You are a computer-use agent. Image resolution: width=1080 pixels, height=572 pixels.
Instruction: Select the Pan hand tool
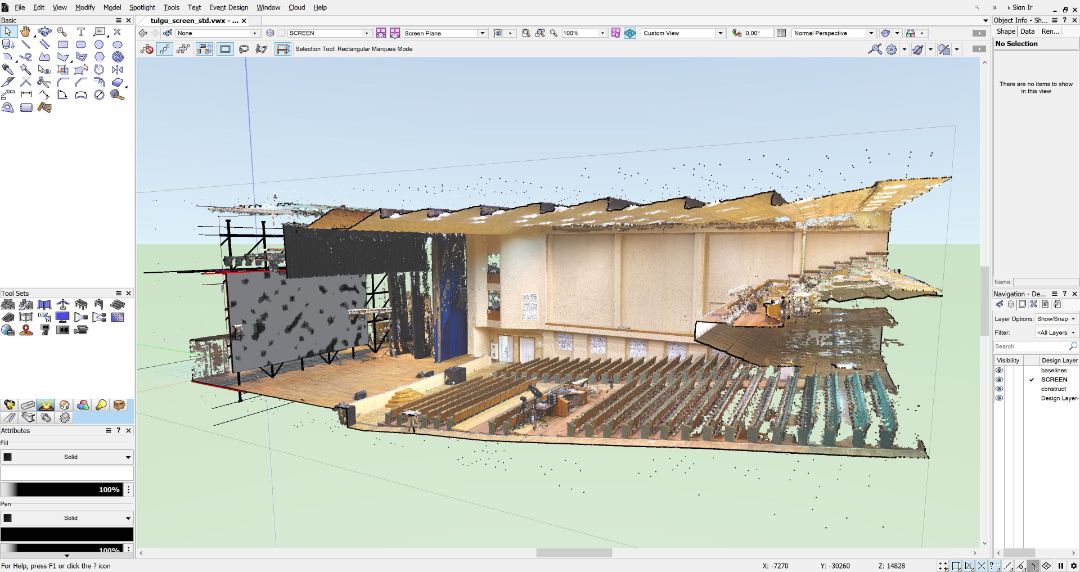point(26,32)
